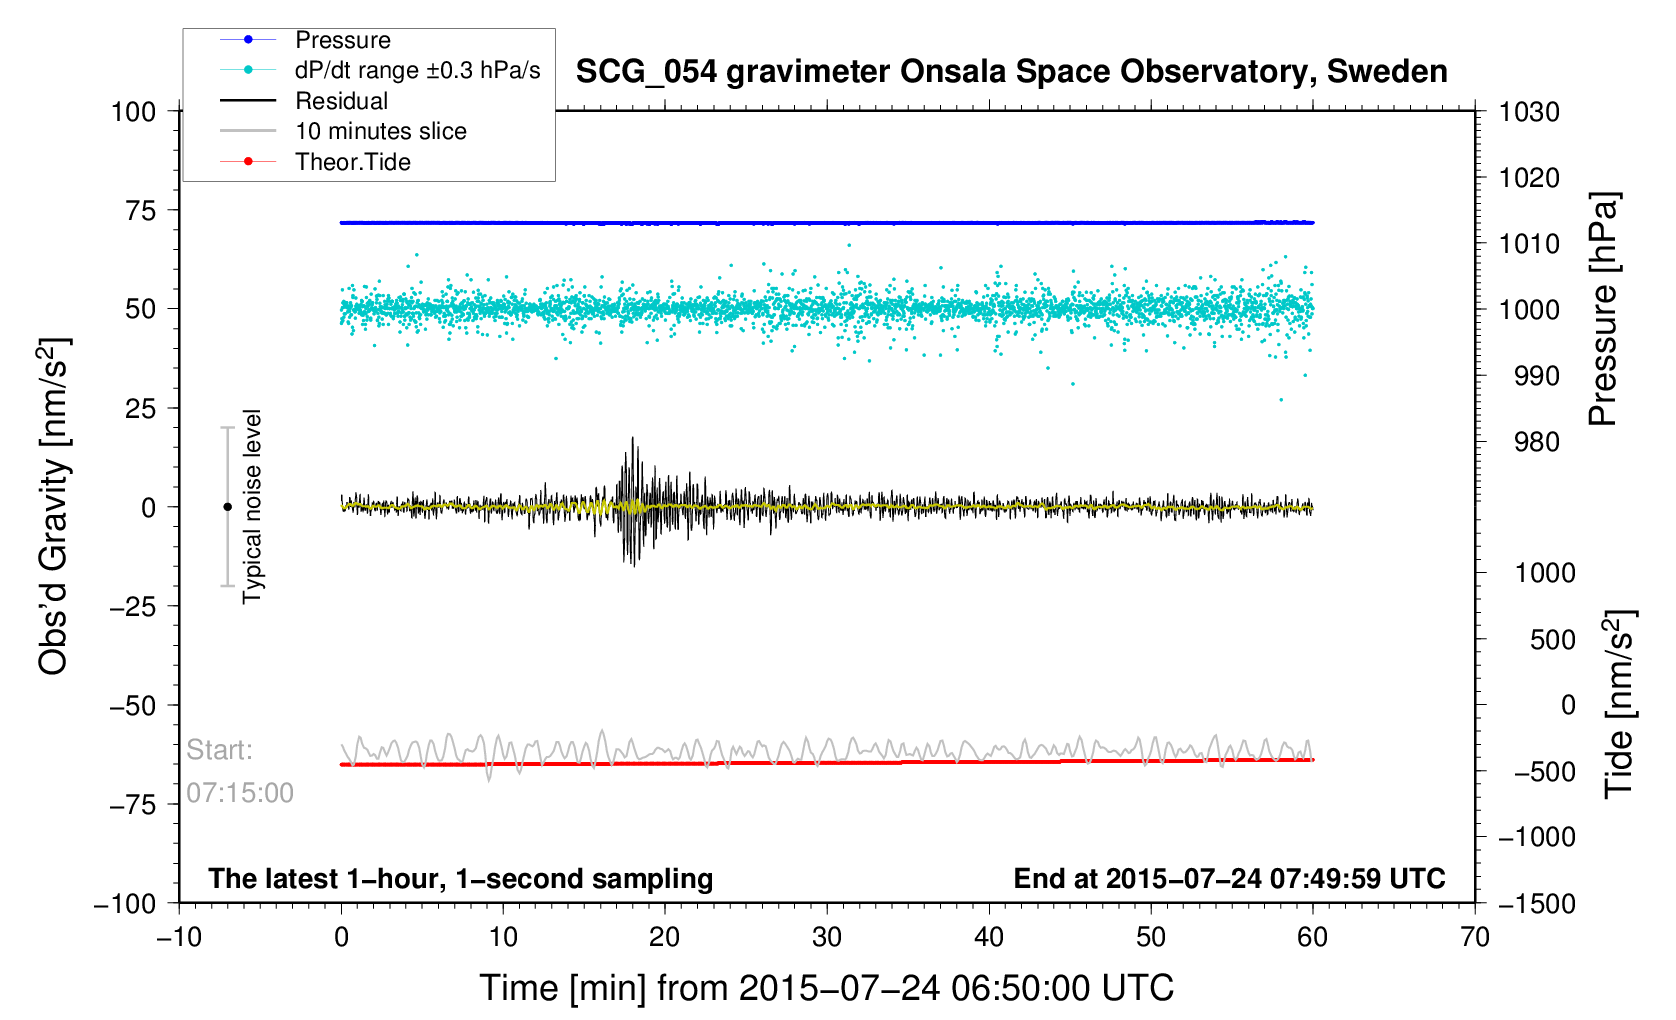Screen dimensions: 1676x1020
Task: Click the black Residual legend line
Action: pos(248,101)
